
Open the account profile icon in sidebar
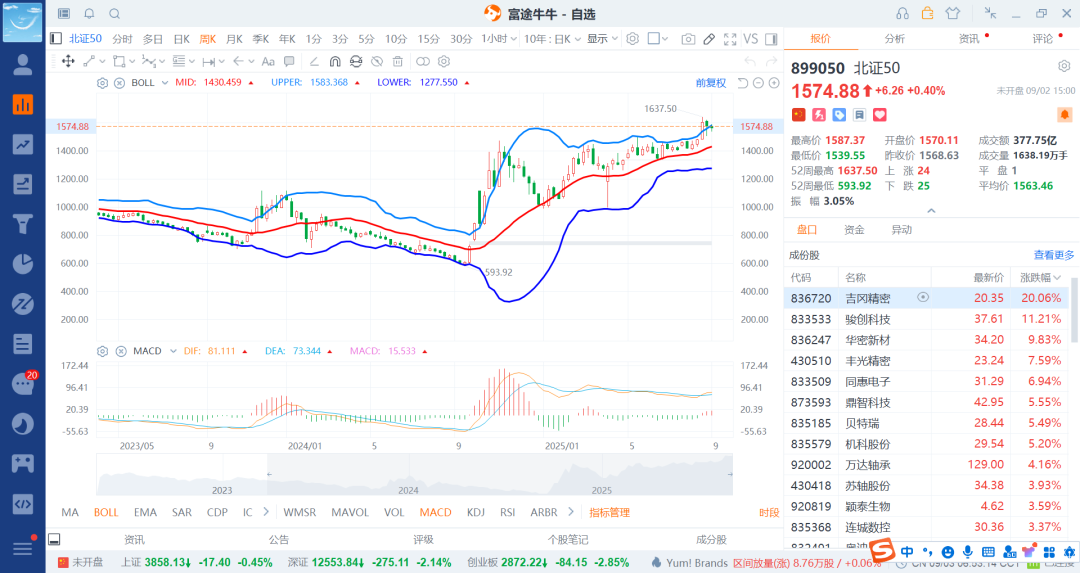coord(23,65)
